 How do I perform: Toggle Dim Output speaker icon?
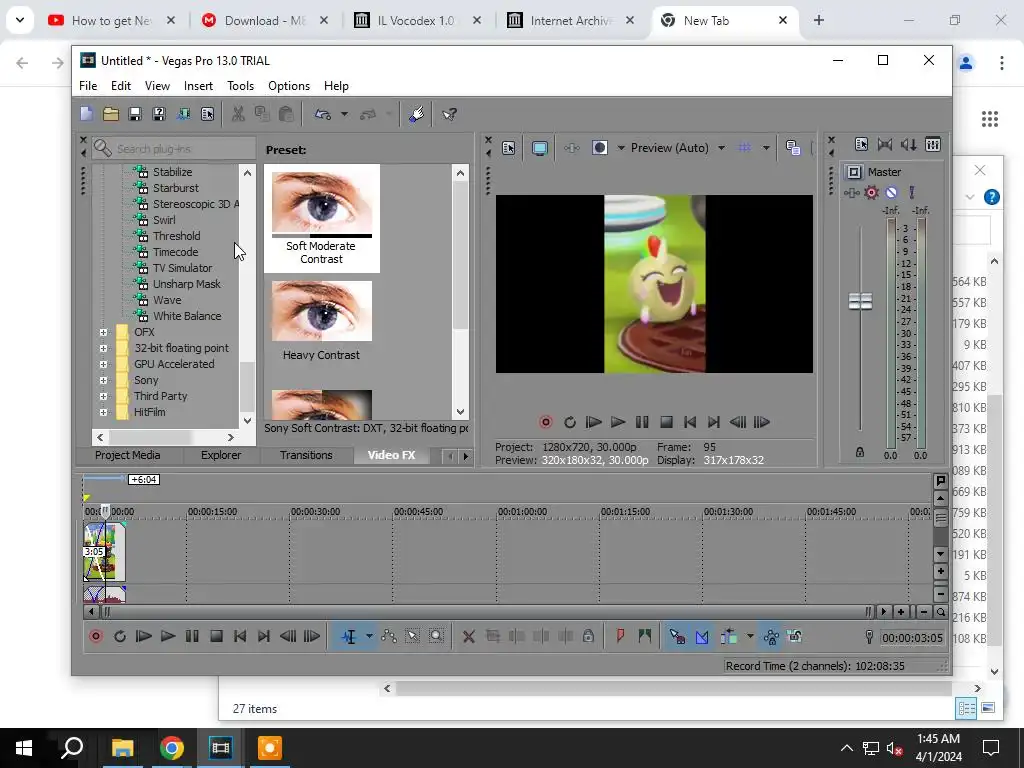click(908, 144)
